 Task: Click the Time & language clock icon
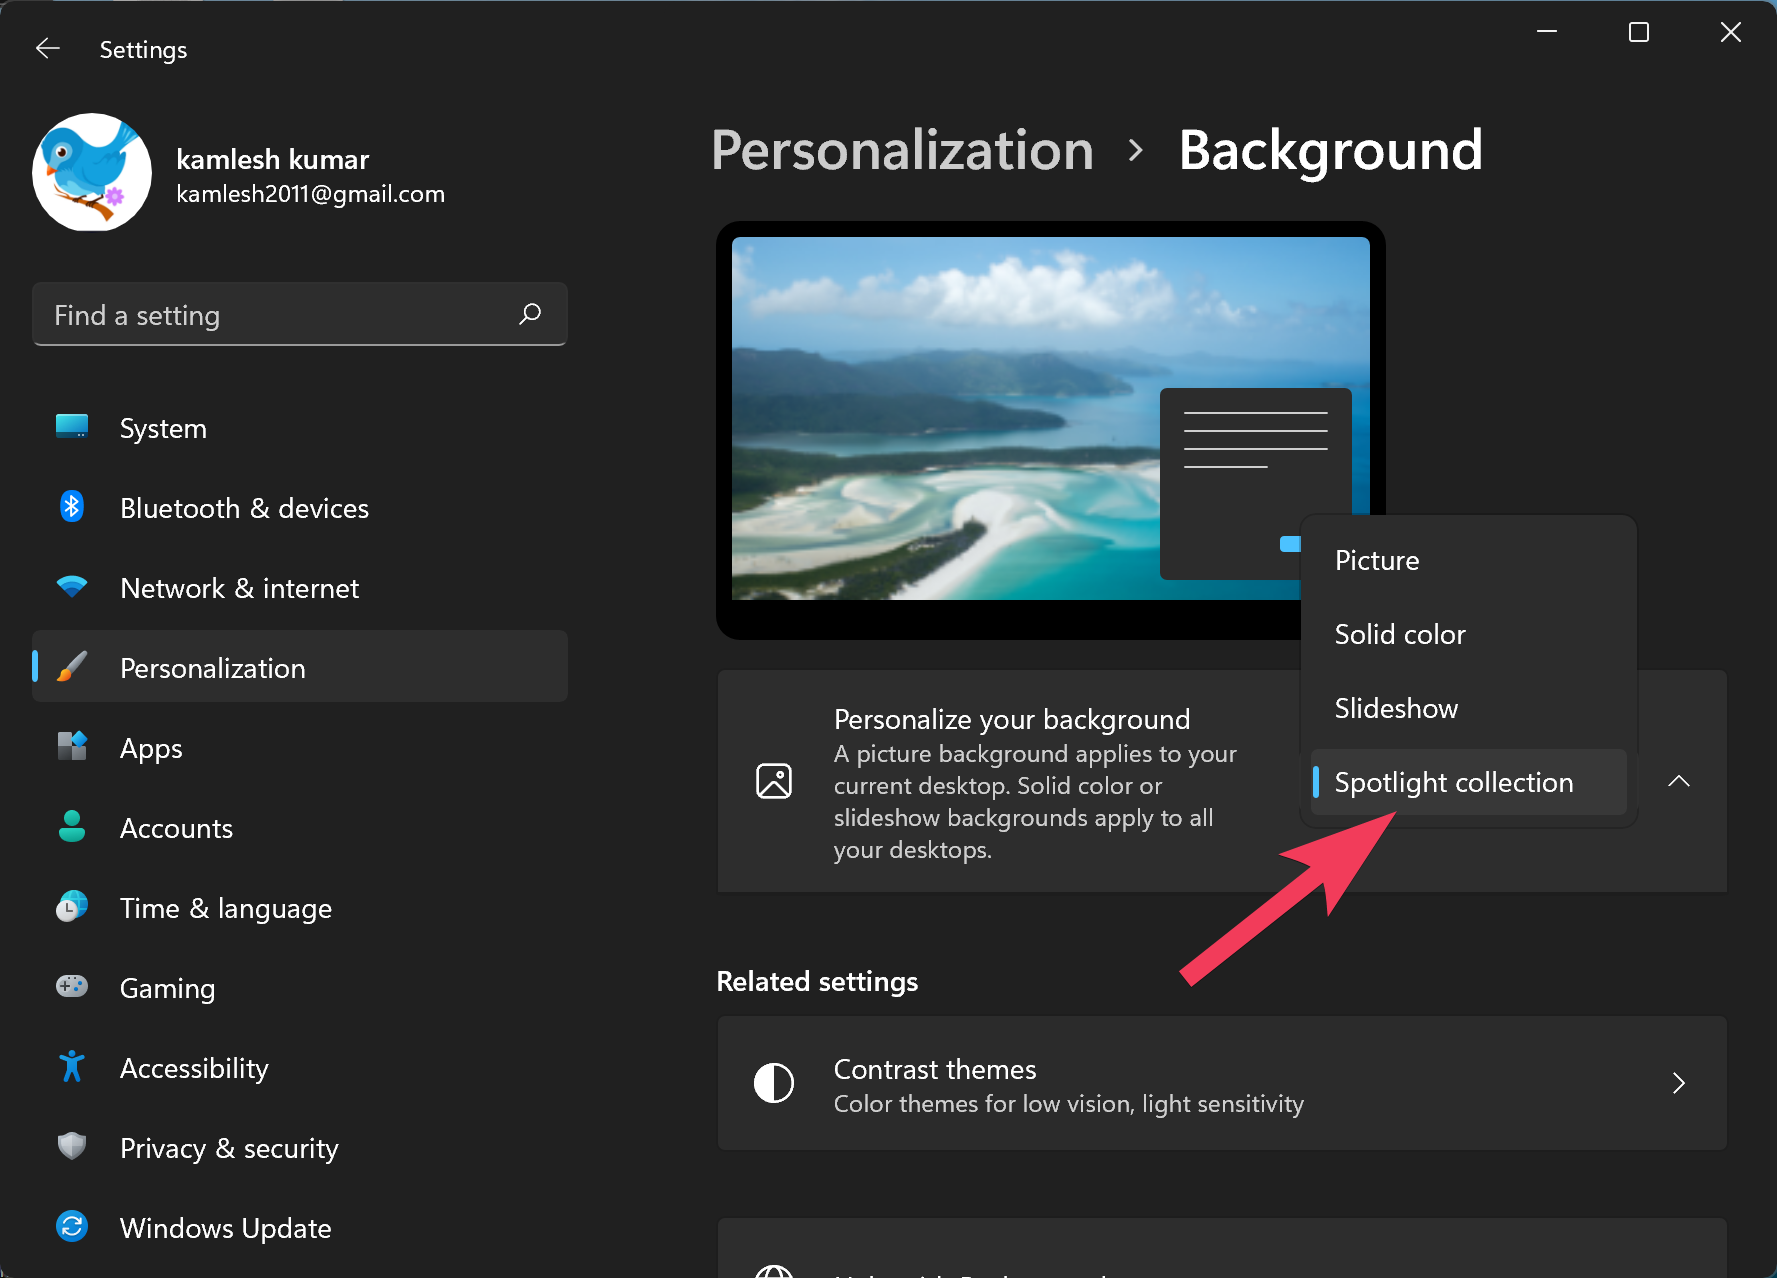point(72,907)
